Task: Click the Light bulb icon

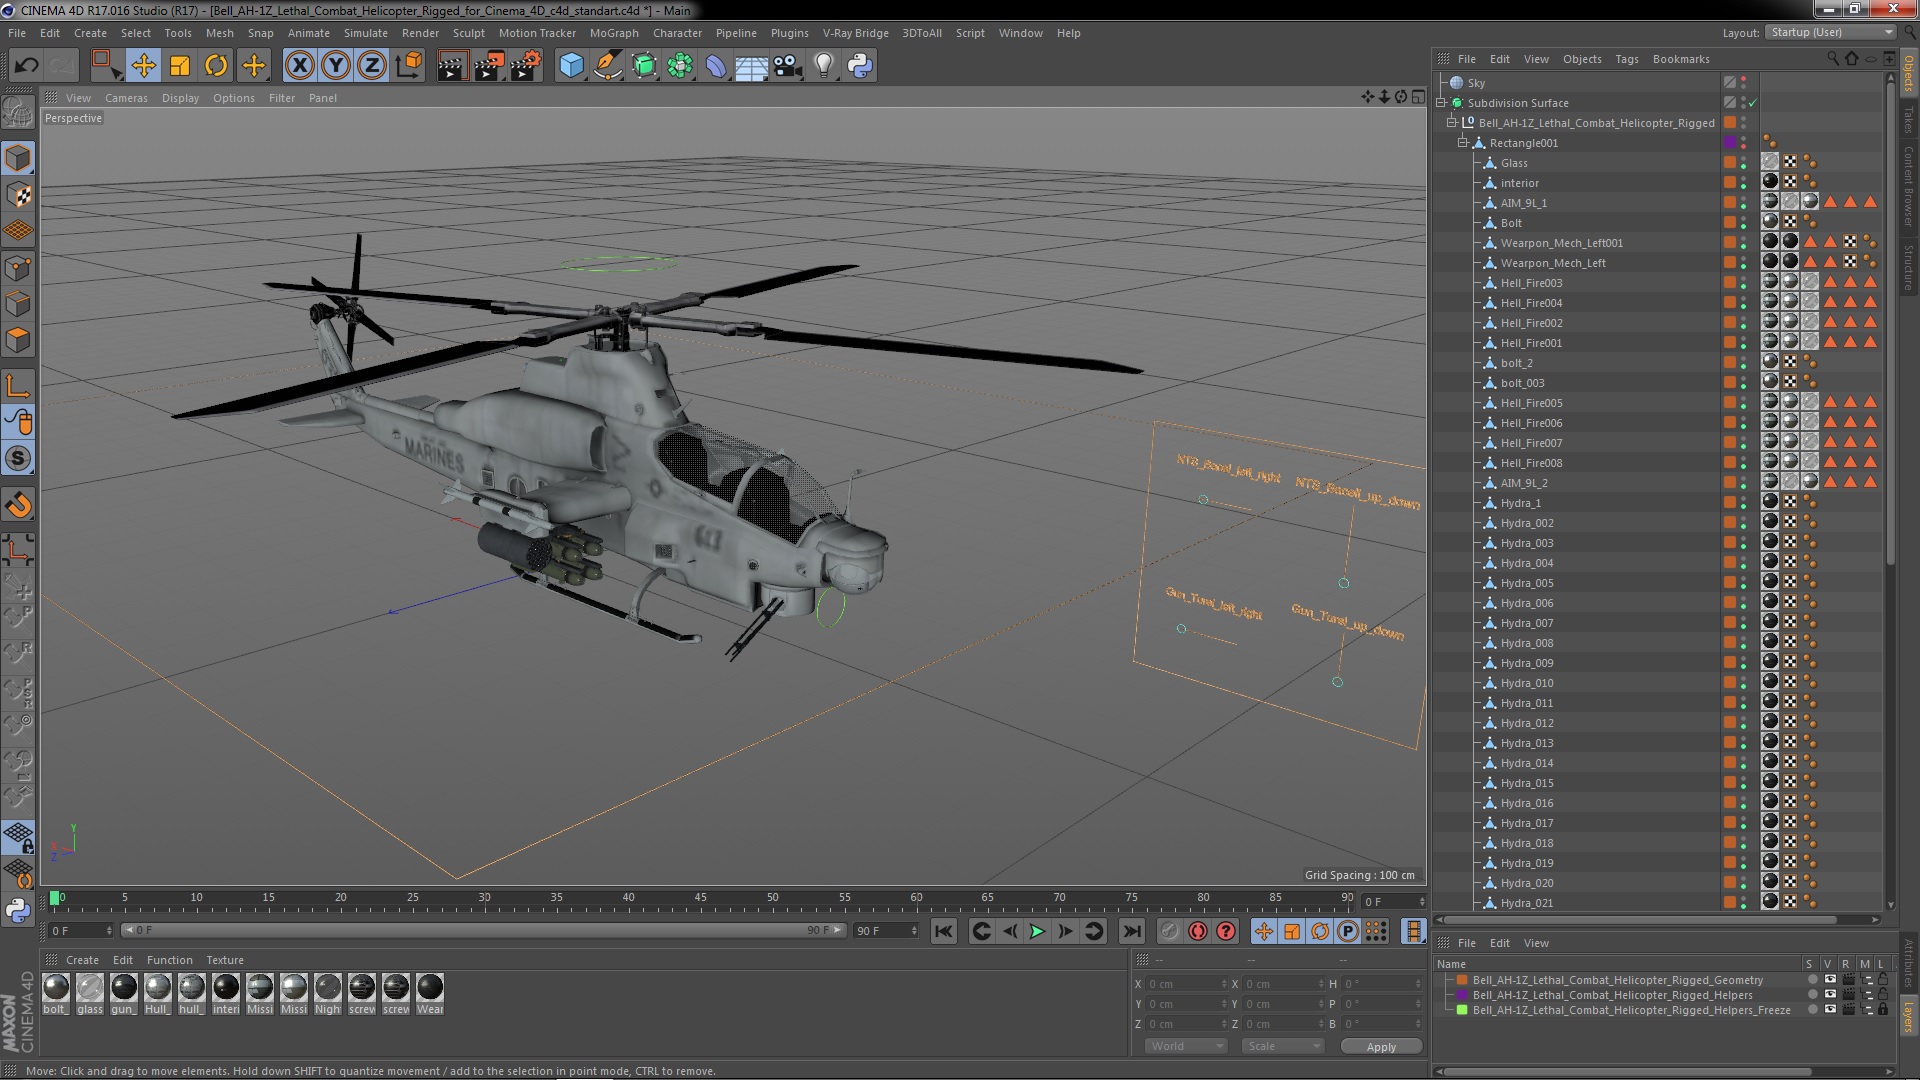Action: (x=823, y=66)
